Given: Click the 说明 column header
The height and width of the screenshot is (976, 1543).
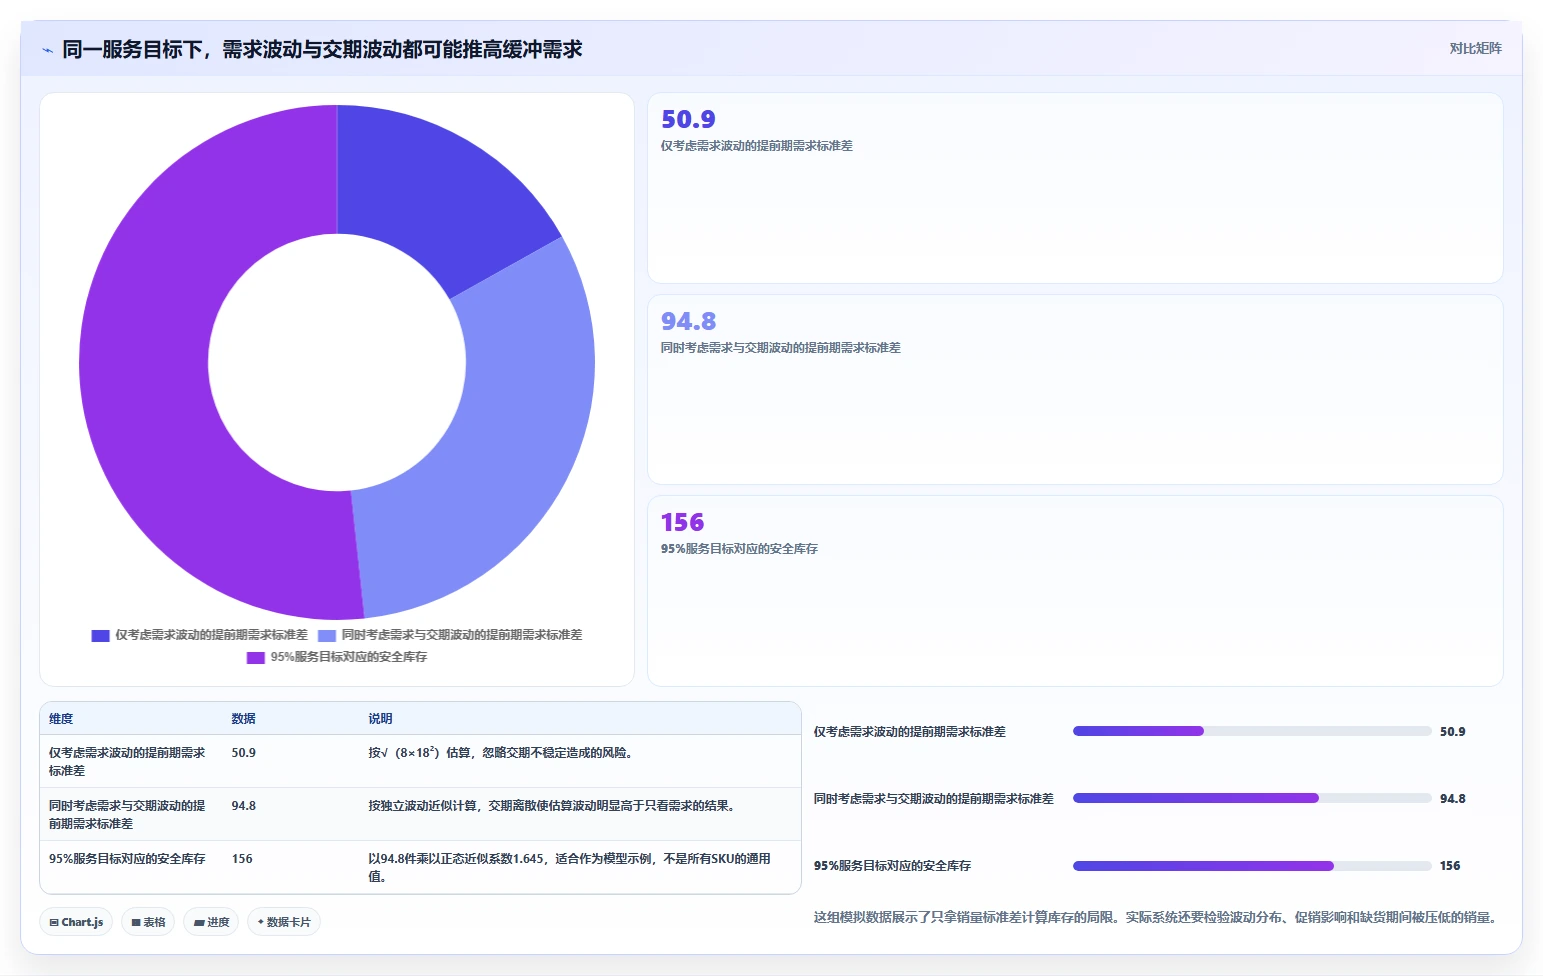Looking at the screenshot, I should [x=380, y=719].
